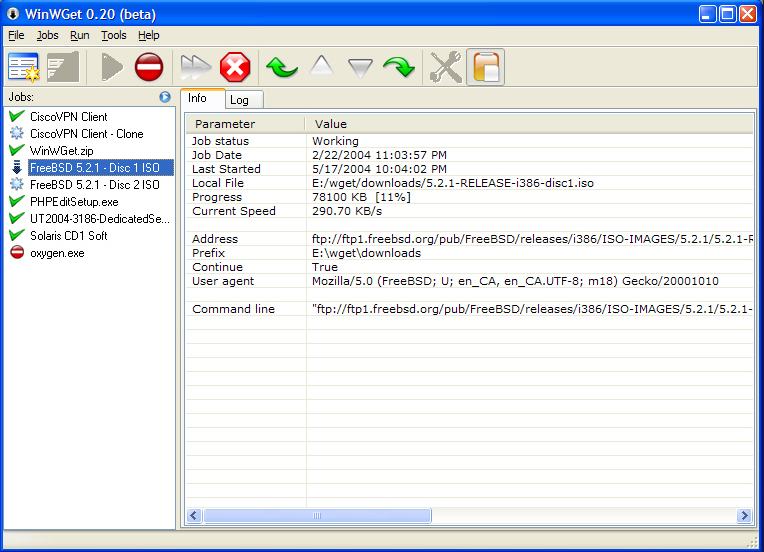The image size is (764, 552).
Task: Select the CiscoVPN Client job
Action: click(x=69, y=117)
